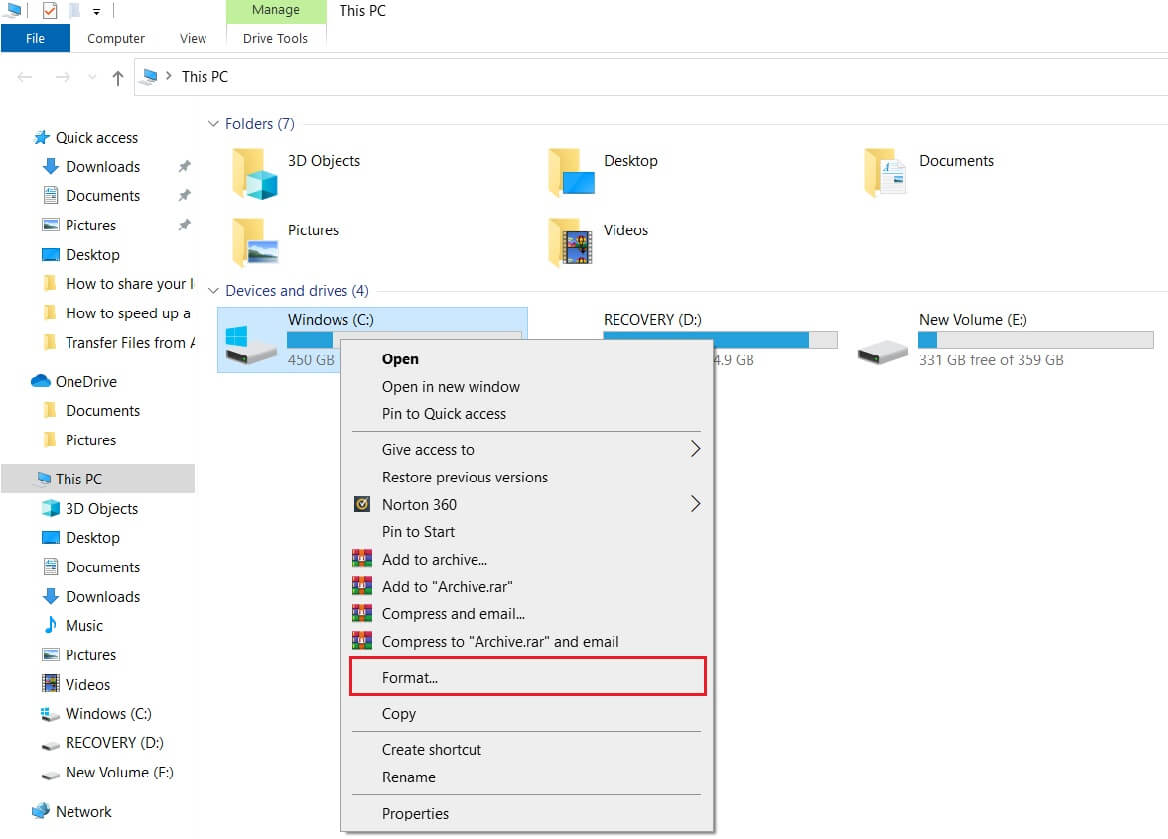Open 'How to share your' folder in sidebar
The width and height of the screenshot is (1168, 839).
pos(118,284)
